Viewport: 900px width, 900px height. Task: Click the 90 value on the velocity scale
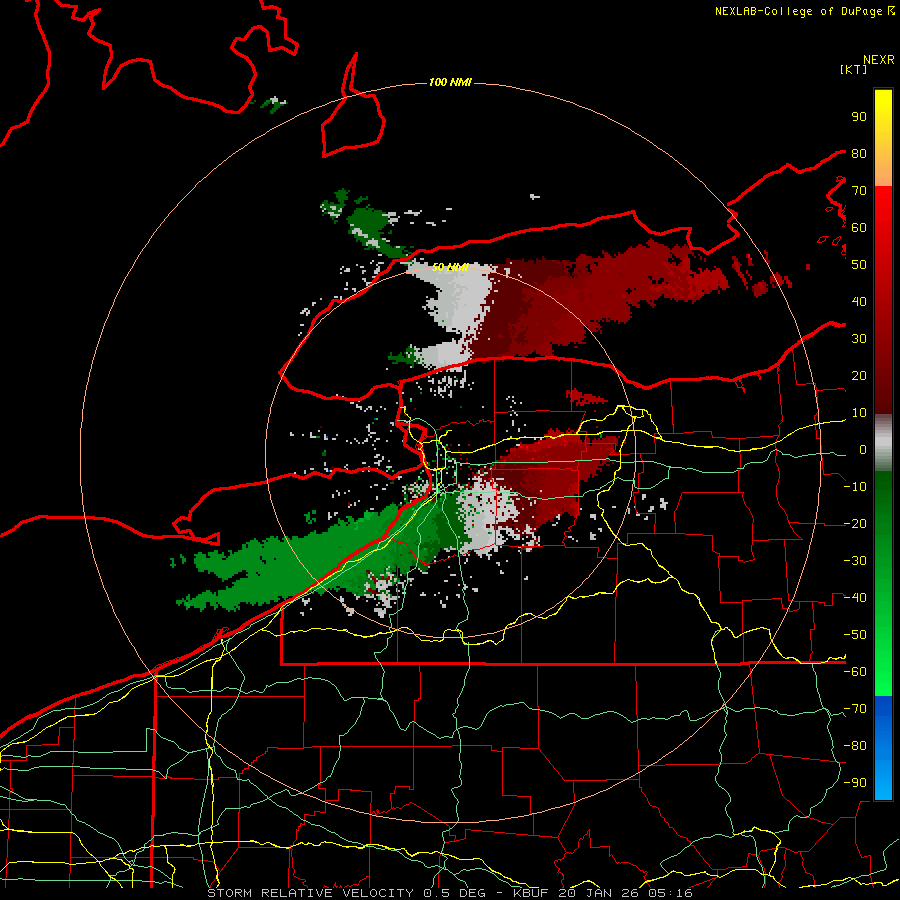(859, 117)
